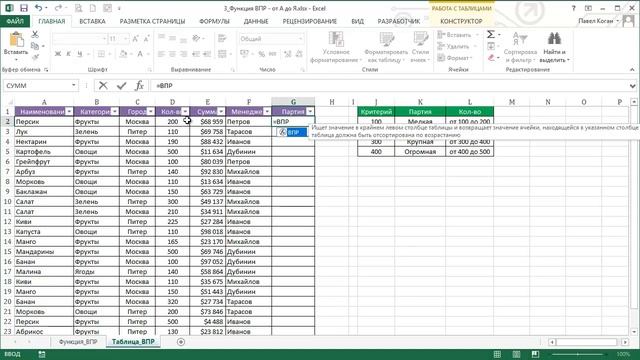Switch to the ФОРМУЛЫ ribbon tab
This screenshot has width=640, height=360.
pos(214,21)
